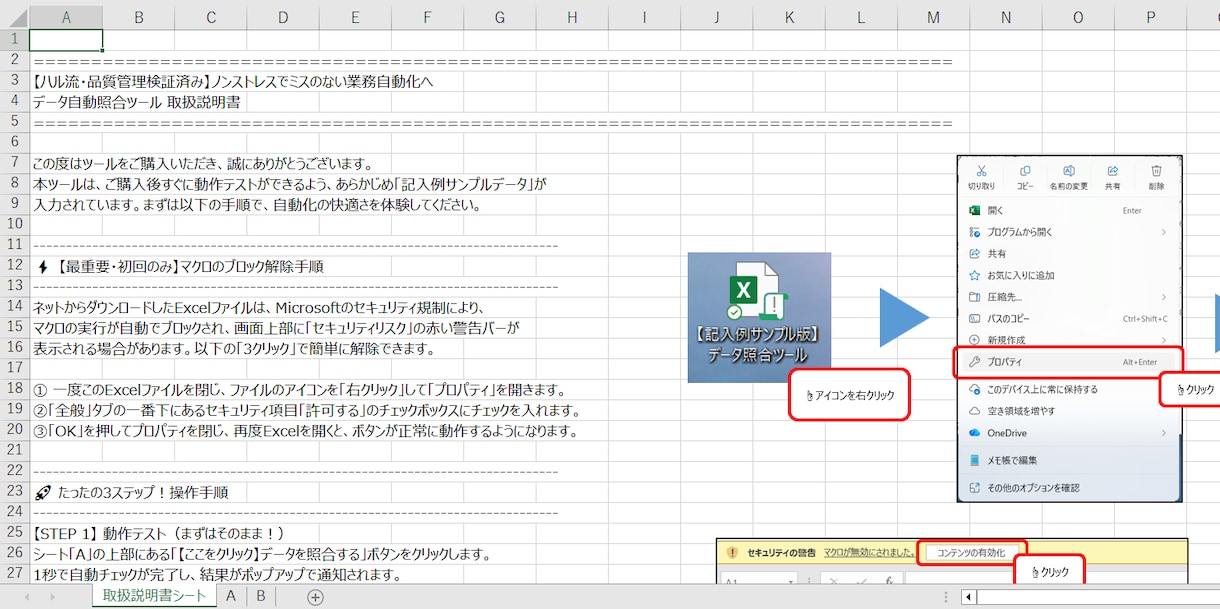Image resolution: width=1220 pixels, height=609 pixels.
Task: Click the sheet tab scroll right arrow
Action: click(x=53, y=597)
